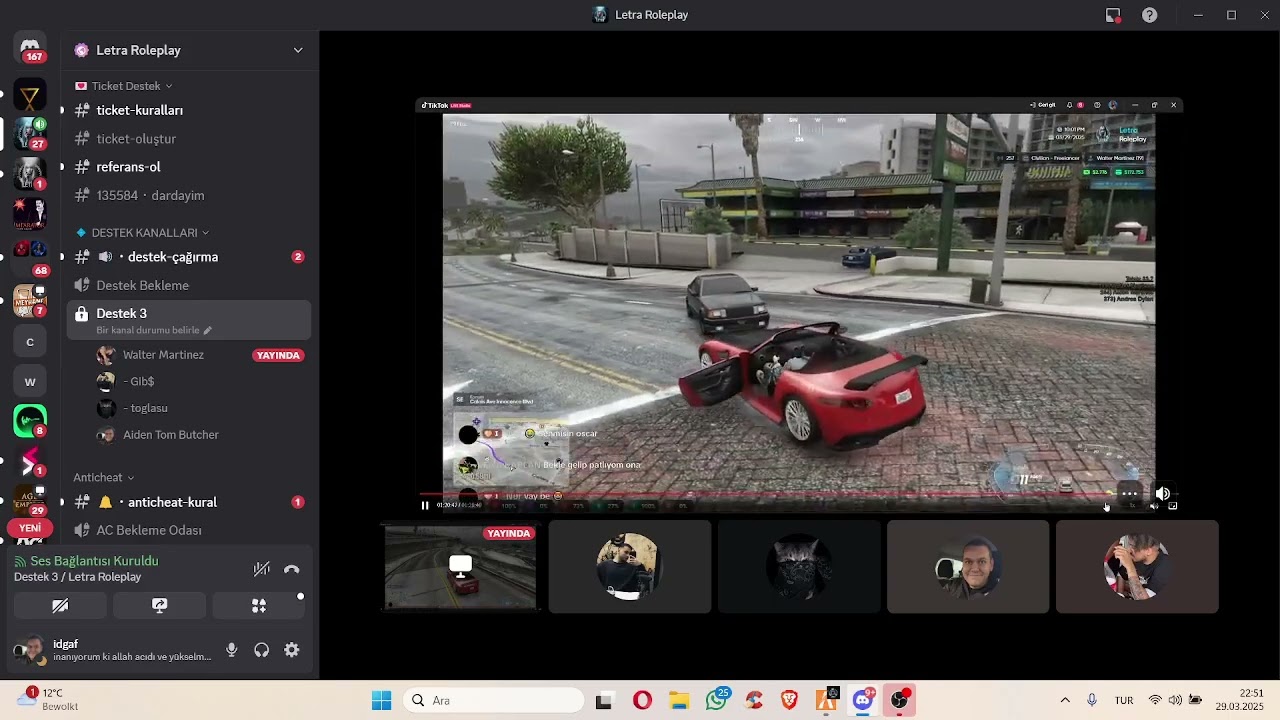Select the last participant tile with tattooed avatar
Screen dimensions: 1280x720
[1137, 567]
